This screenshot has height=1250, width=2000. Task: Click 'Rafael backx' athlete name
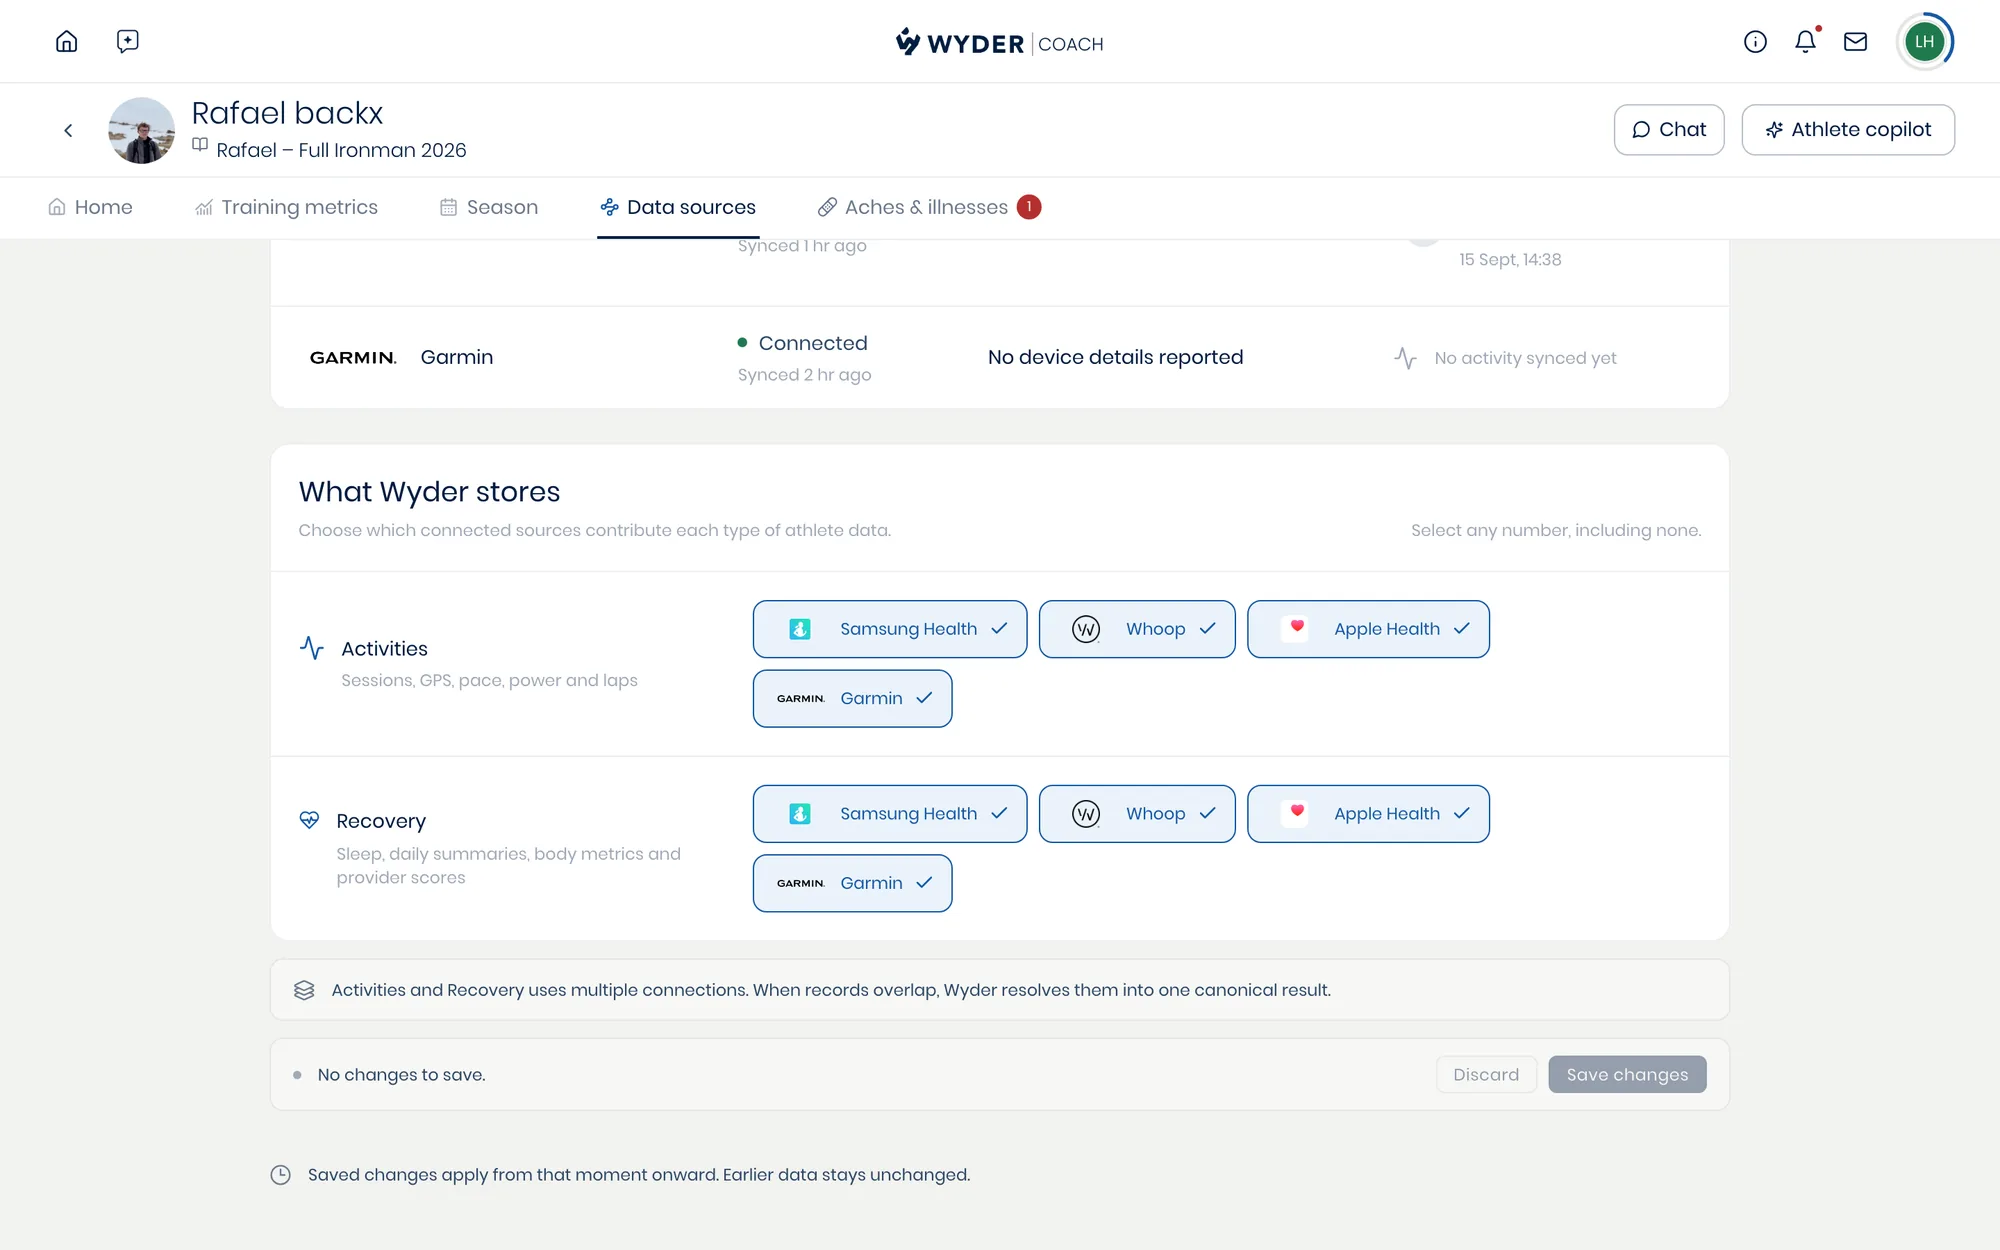tap(287, 113)
